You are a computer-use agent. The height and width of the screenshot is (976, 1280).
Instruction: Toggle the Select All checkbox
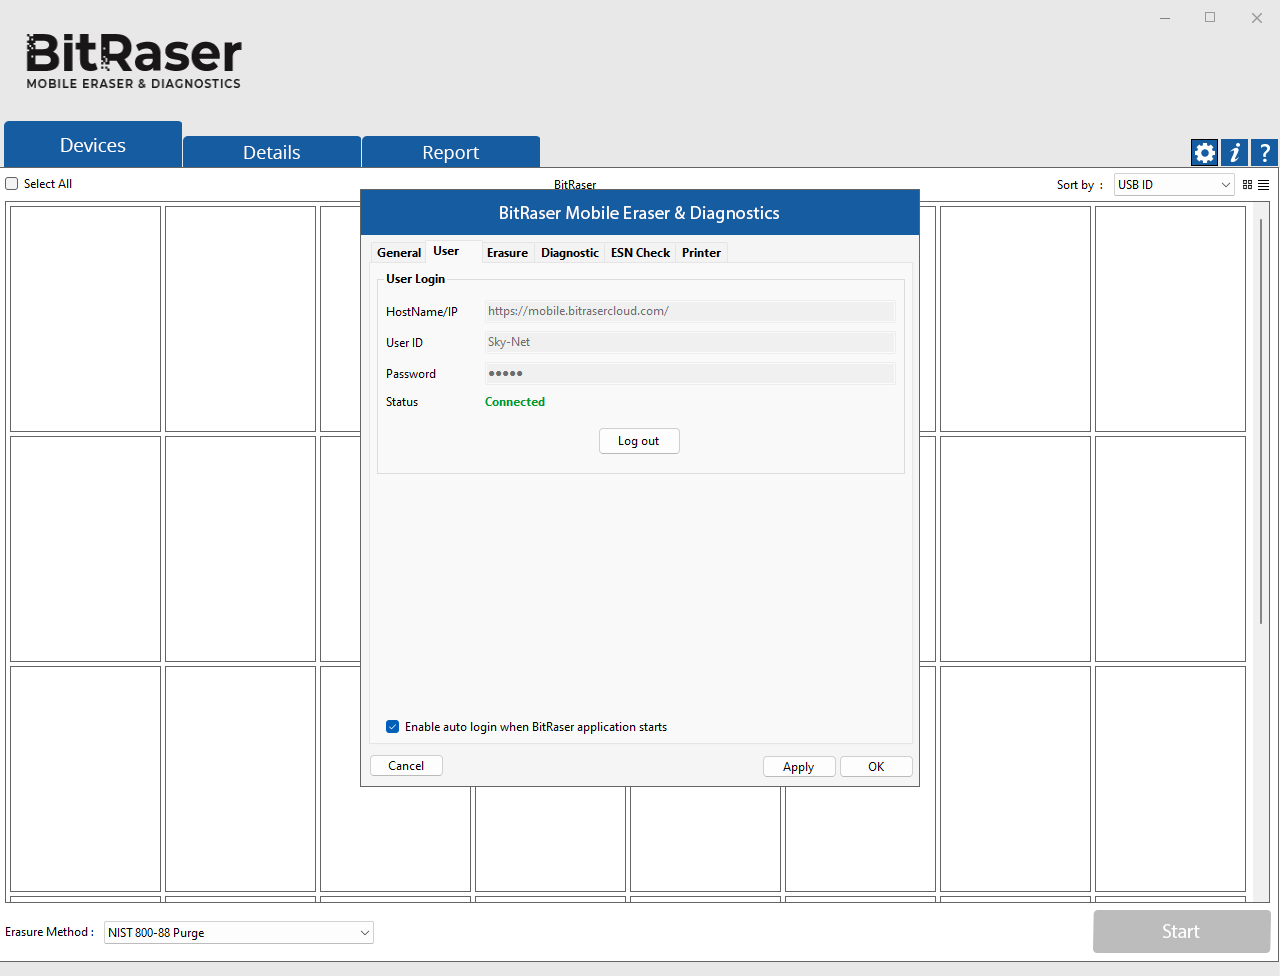click(x=12, y=184)
